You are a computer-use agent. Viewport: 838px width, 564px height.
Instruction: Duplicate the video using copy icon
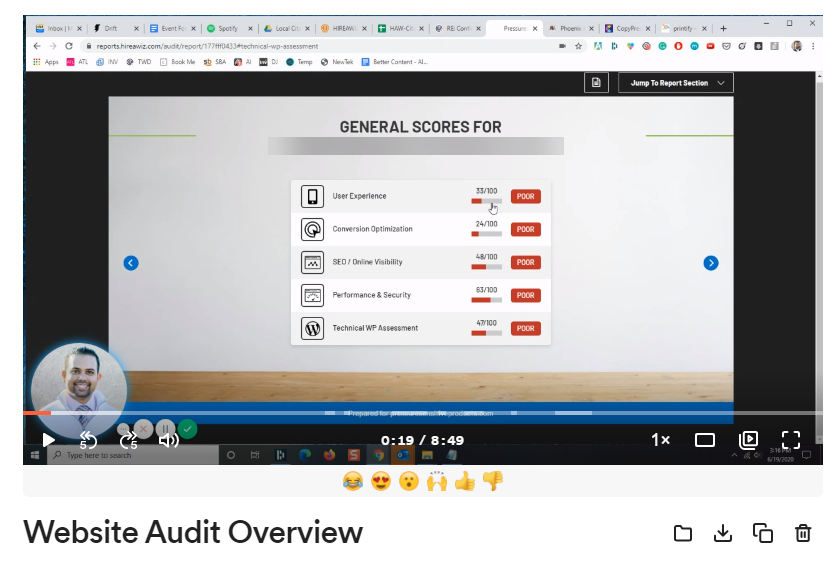(x=763, y=533)
